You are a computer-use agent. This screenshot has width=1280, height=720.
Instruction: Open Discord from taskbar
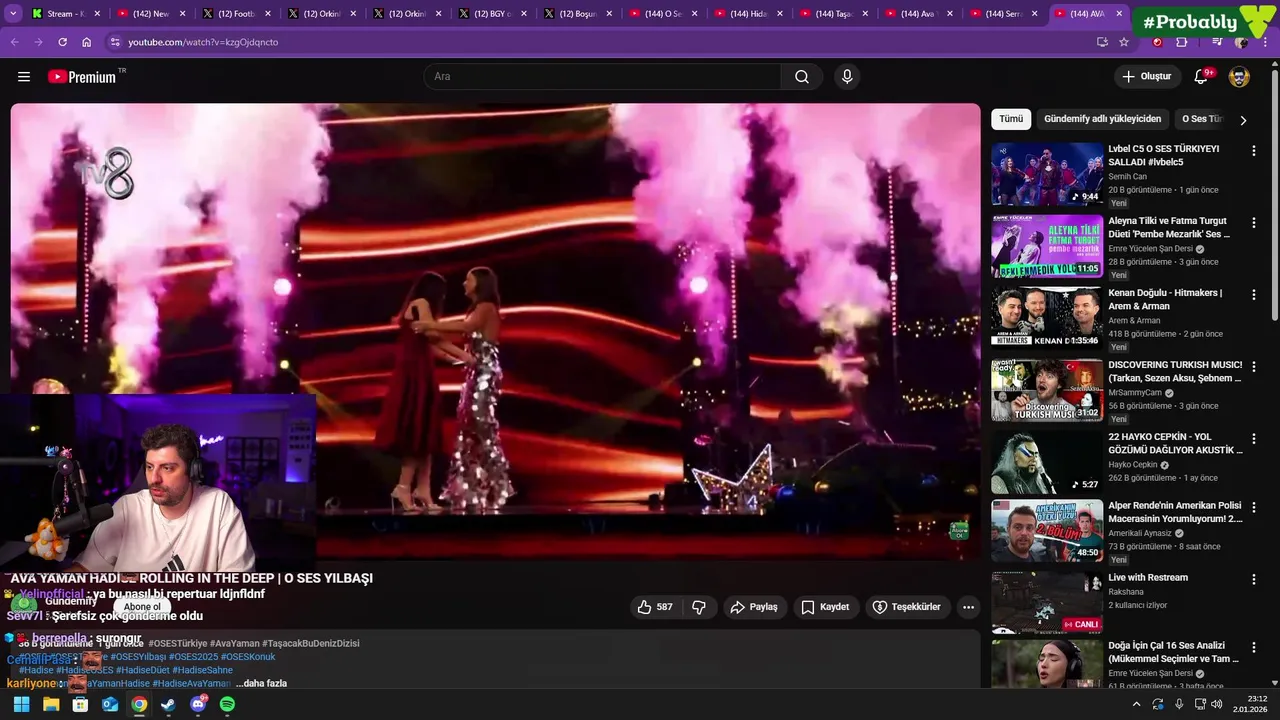coord(198,704)
